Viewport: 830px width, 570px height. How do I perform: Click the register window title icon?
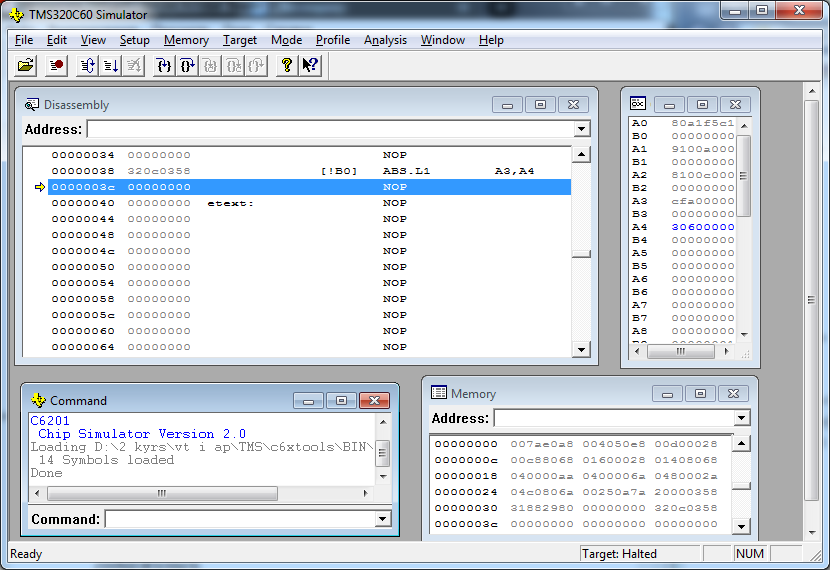pyautogui.click(x=637, y=103)
